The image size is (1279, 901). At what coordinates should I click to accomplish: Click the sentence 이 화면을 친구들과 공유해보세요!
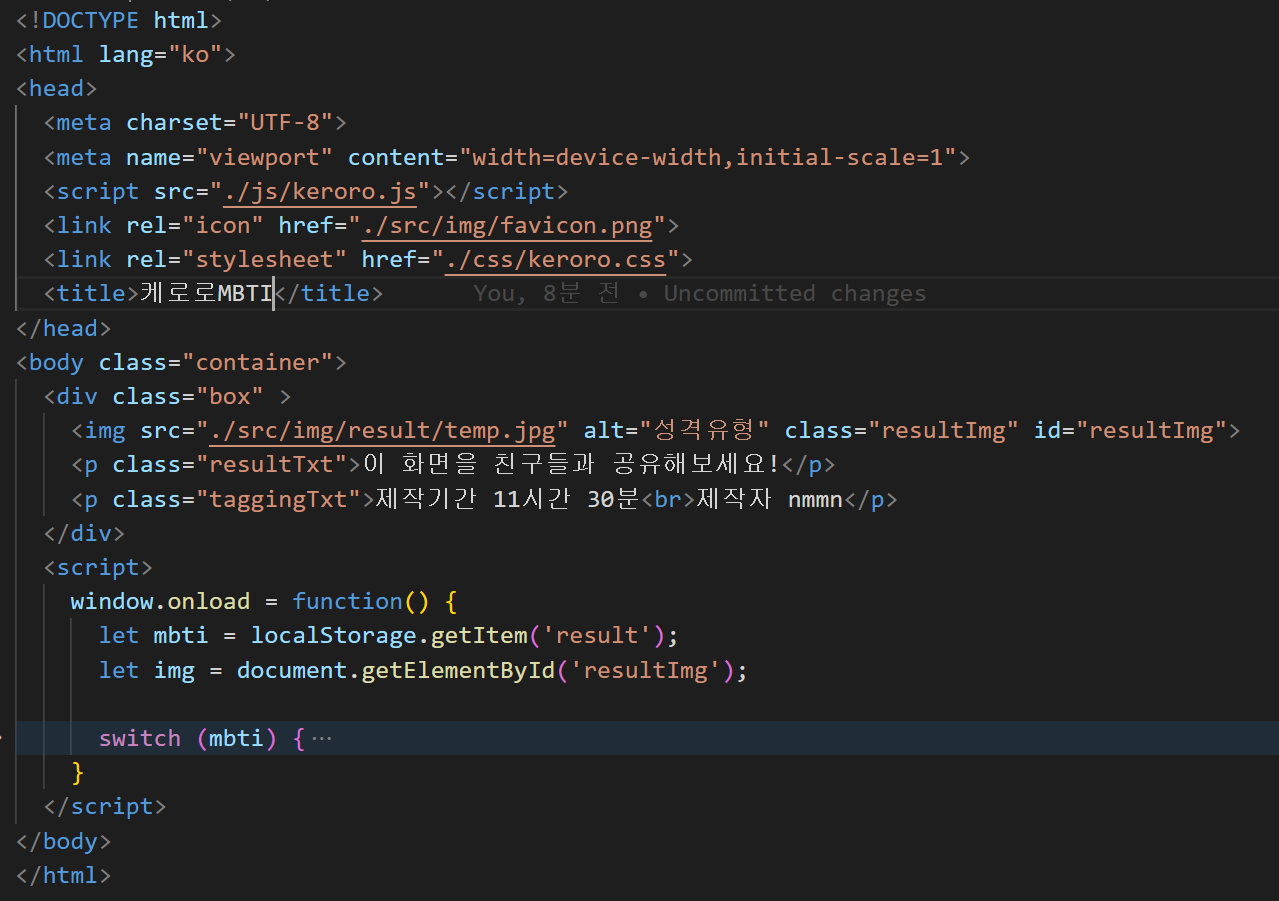569,464
